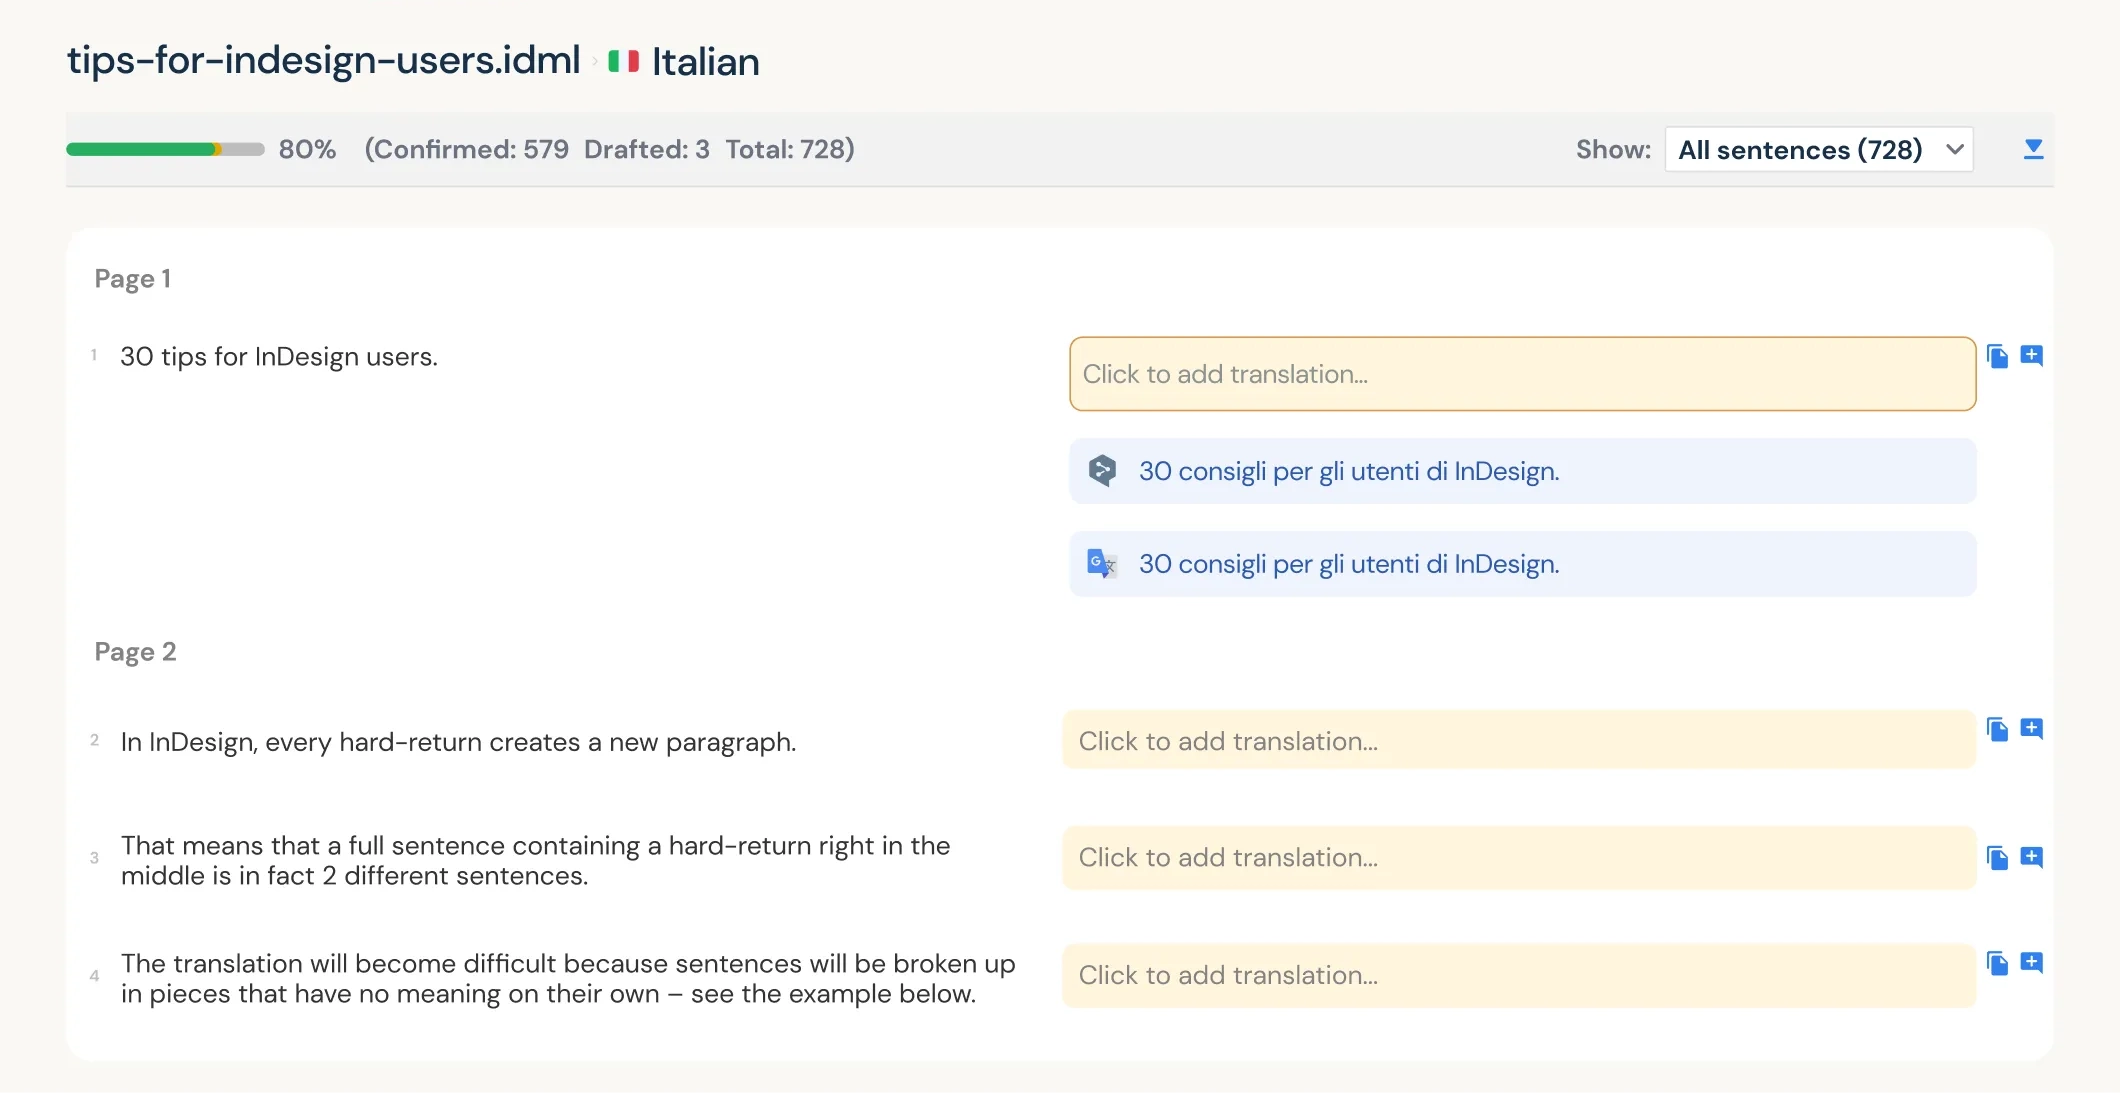The image size is (2120, 1093).
Task: Copy source text for sentence 1
Action: (x=1997, y=356)
